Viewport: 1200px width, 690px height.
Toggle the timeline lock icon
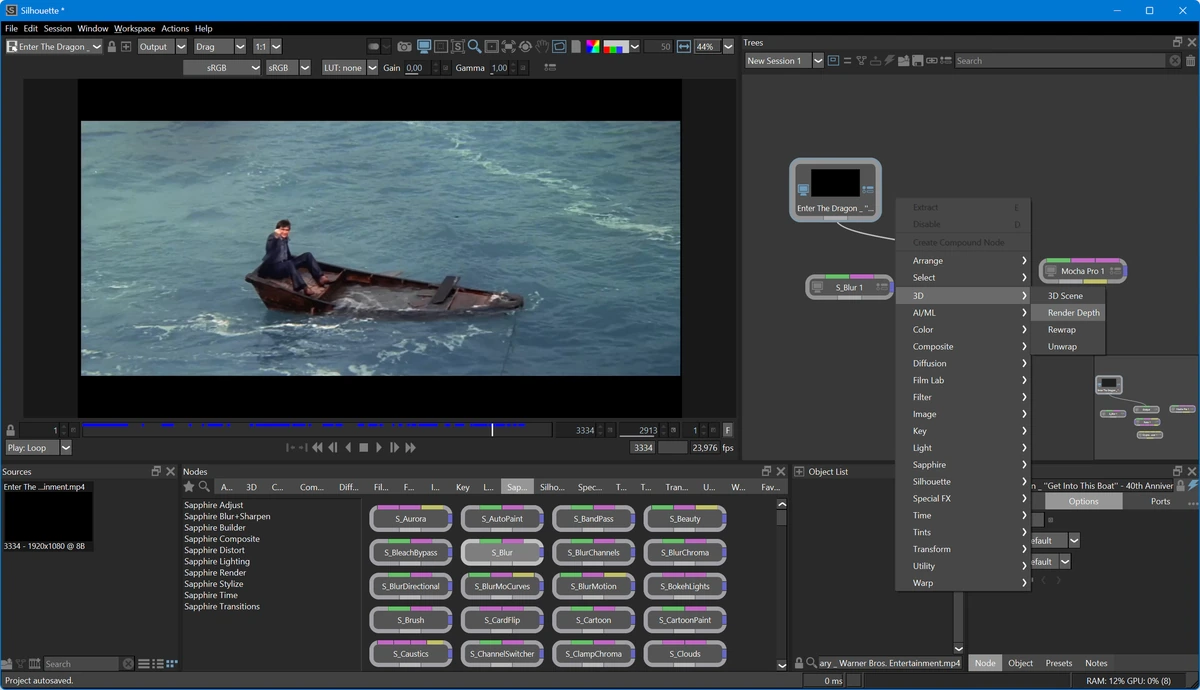11,430
